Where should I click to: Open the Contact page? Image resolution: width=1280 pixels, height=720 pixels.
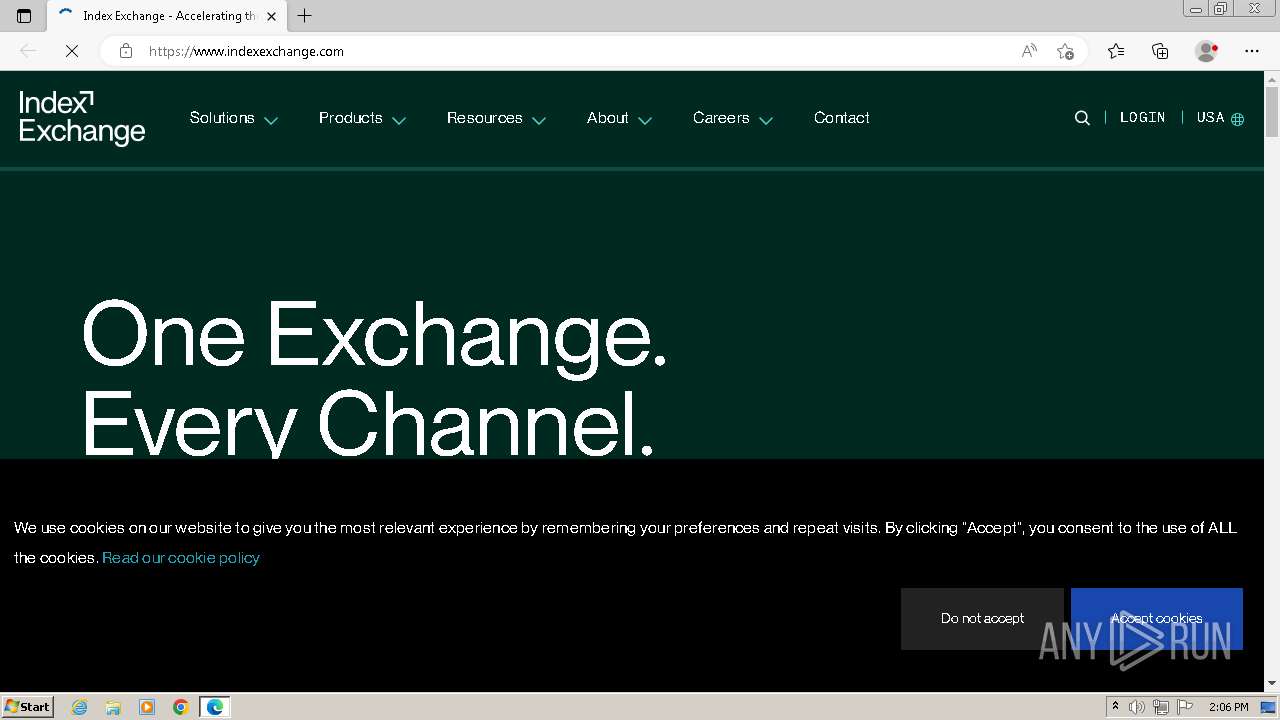click(x=841, y=118)
